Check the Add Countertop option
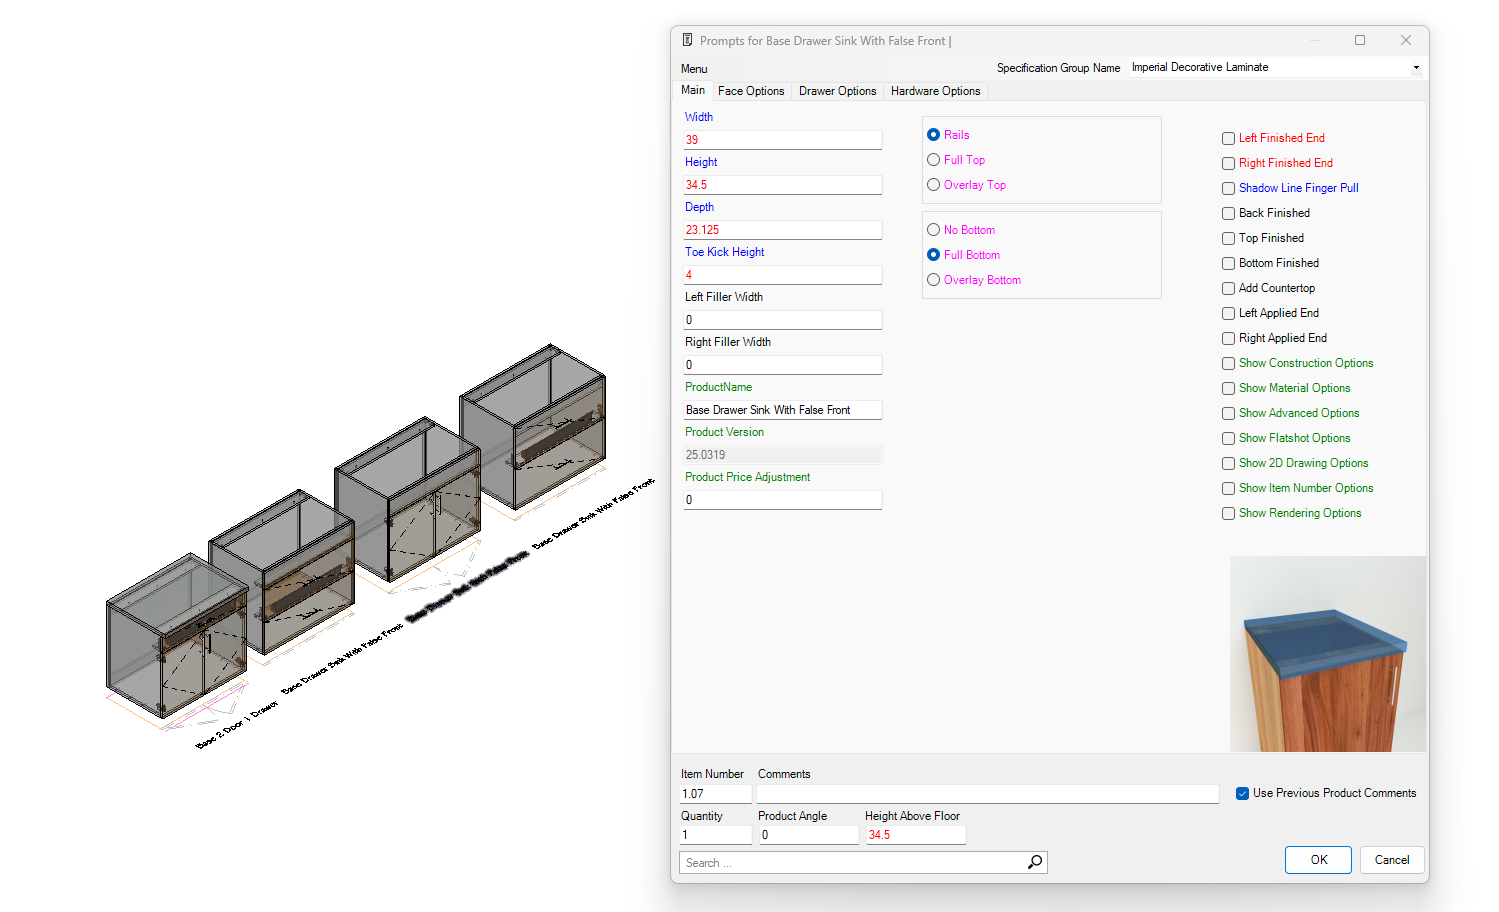Screen dimensions: 1499x912 1228,289
